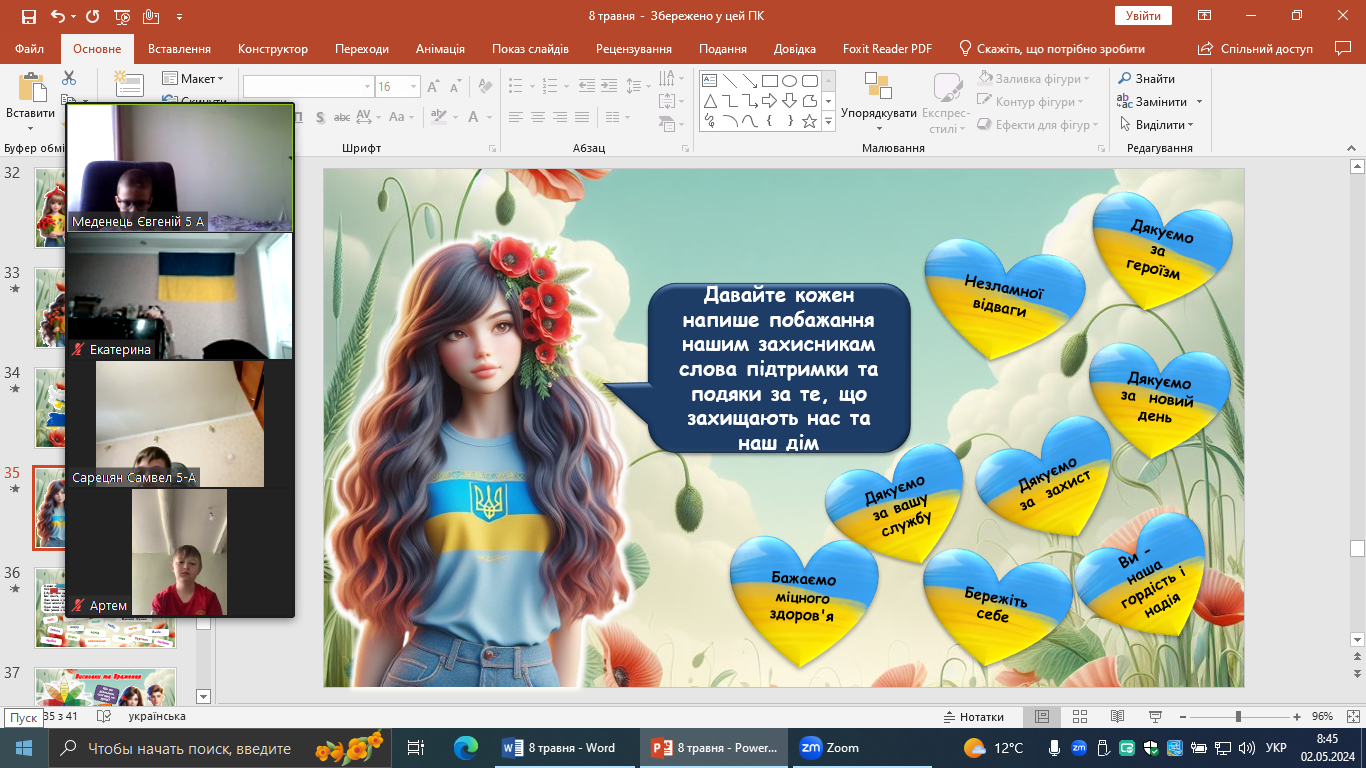The image size is (1366, 768).
Task: Click the Save icon in quick access toolbar
Action: (x=28, y=16)
